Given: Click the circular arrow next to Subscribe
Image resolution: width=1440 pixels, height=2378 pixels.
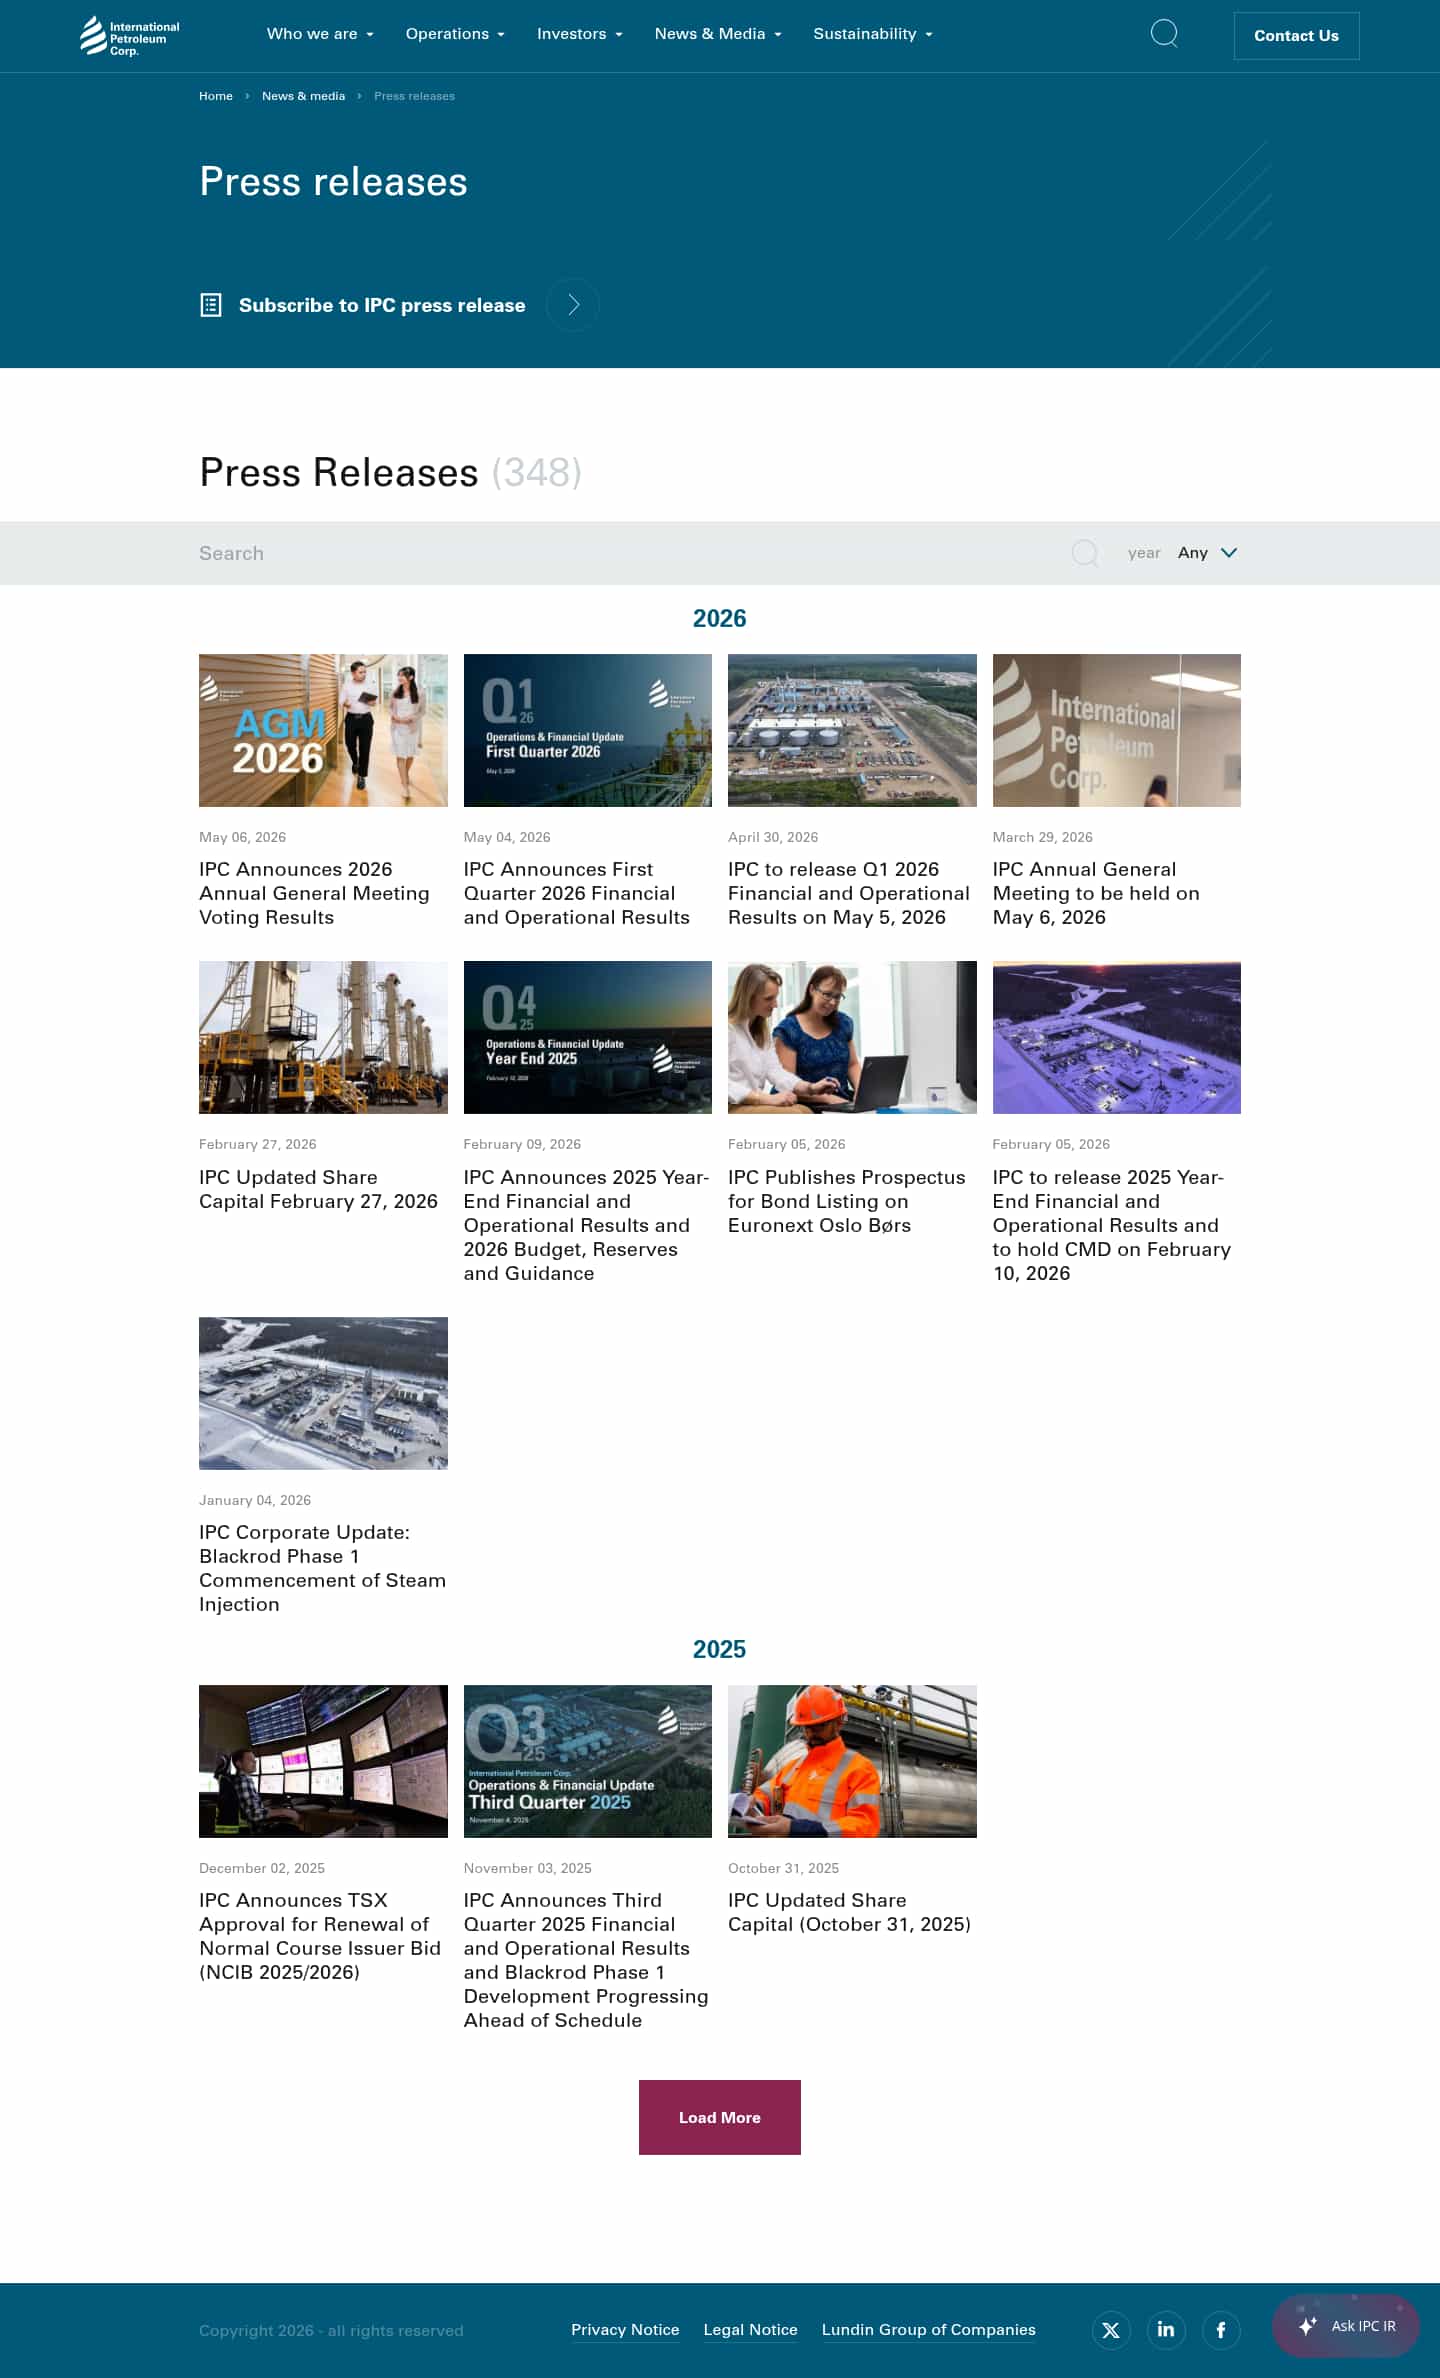Looking at the screenshot, I should [x=573, y=305].
